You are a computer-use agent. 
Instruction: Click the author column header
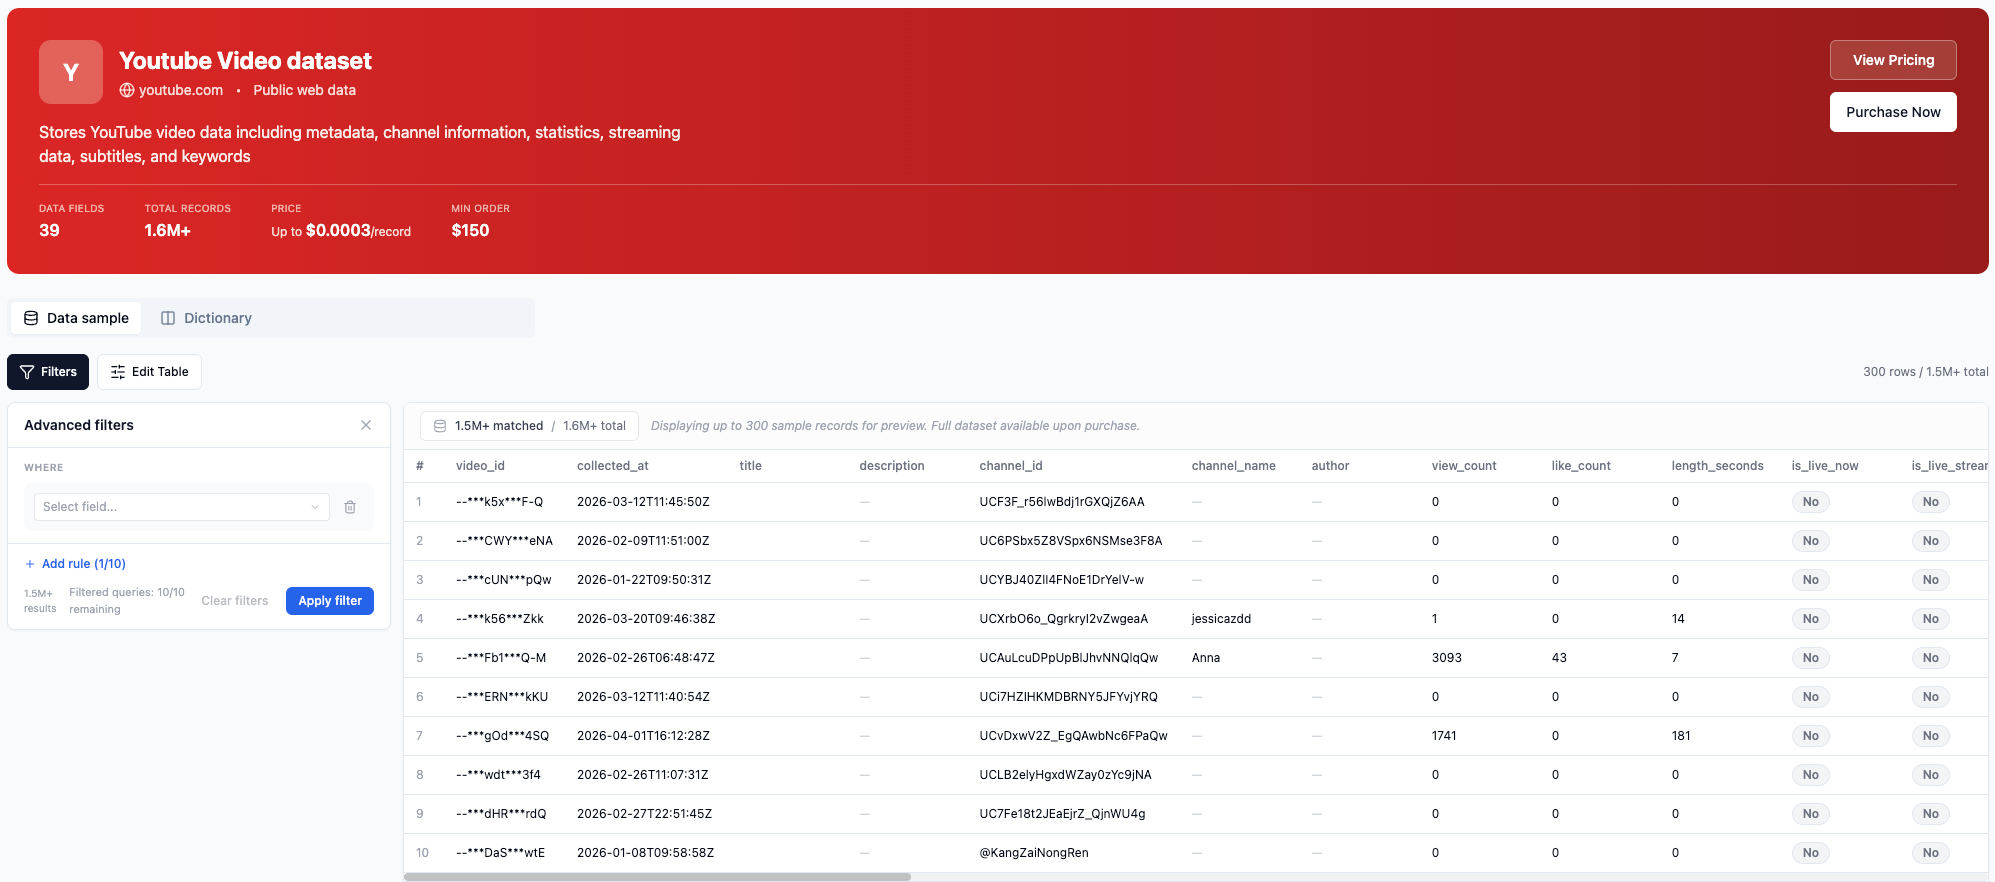(1331, 466)
